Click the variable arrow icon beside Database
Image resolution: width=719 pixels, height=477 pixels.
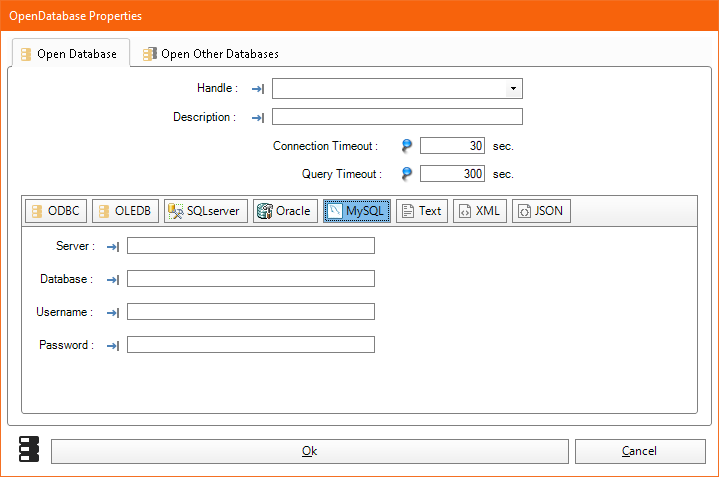click(113, 280)
